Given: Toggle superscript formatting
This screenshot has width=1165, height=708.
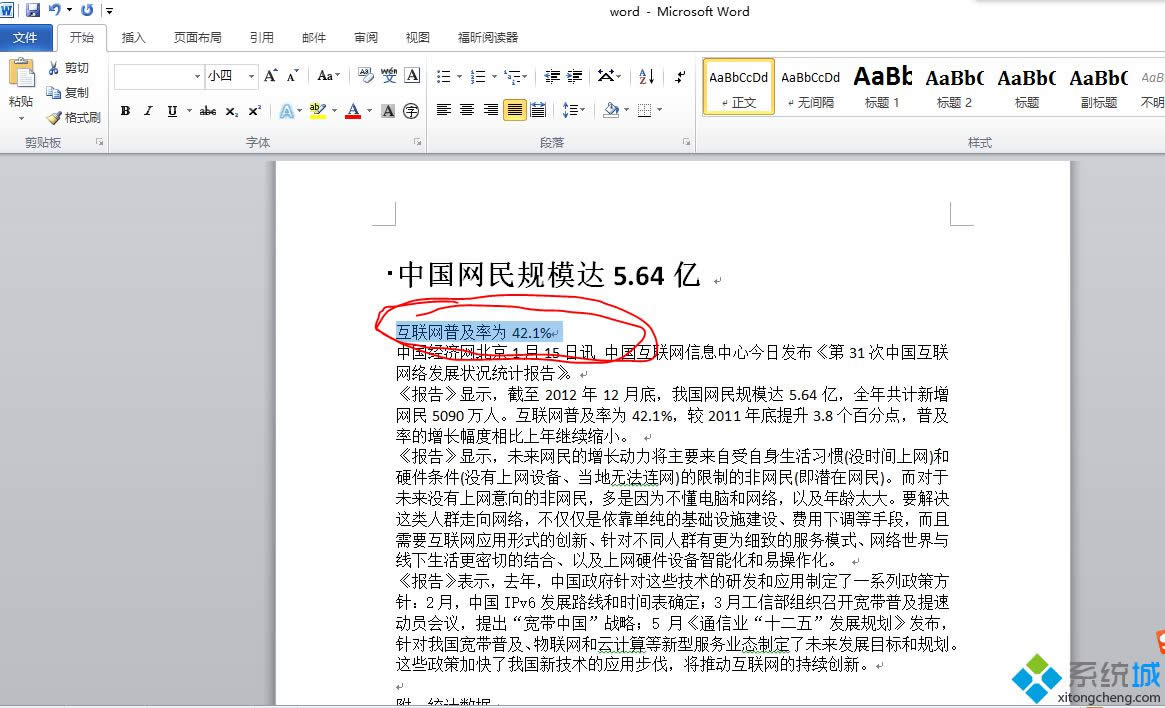Looking at the screenshot, I should click(254, 111).
